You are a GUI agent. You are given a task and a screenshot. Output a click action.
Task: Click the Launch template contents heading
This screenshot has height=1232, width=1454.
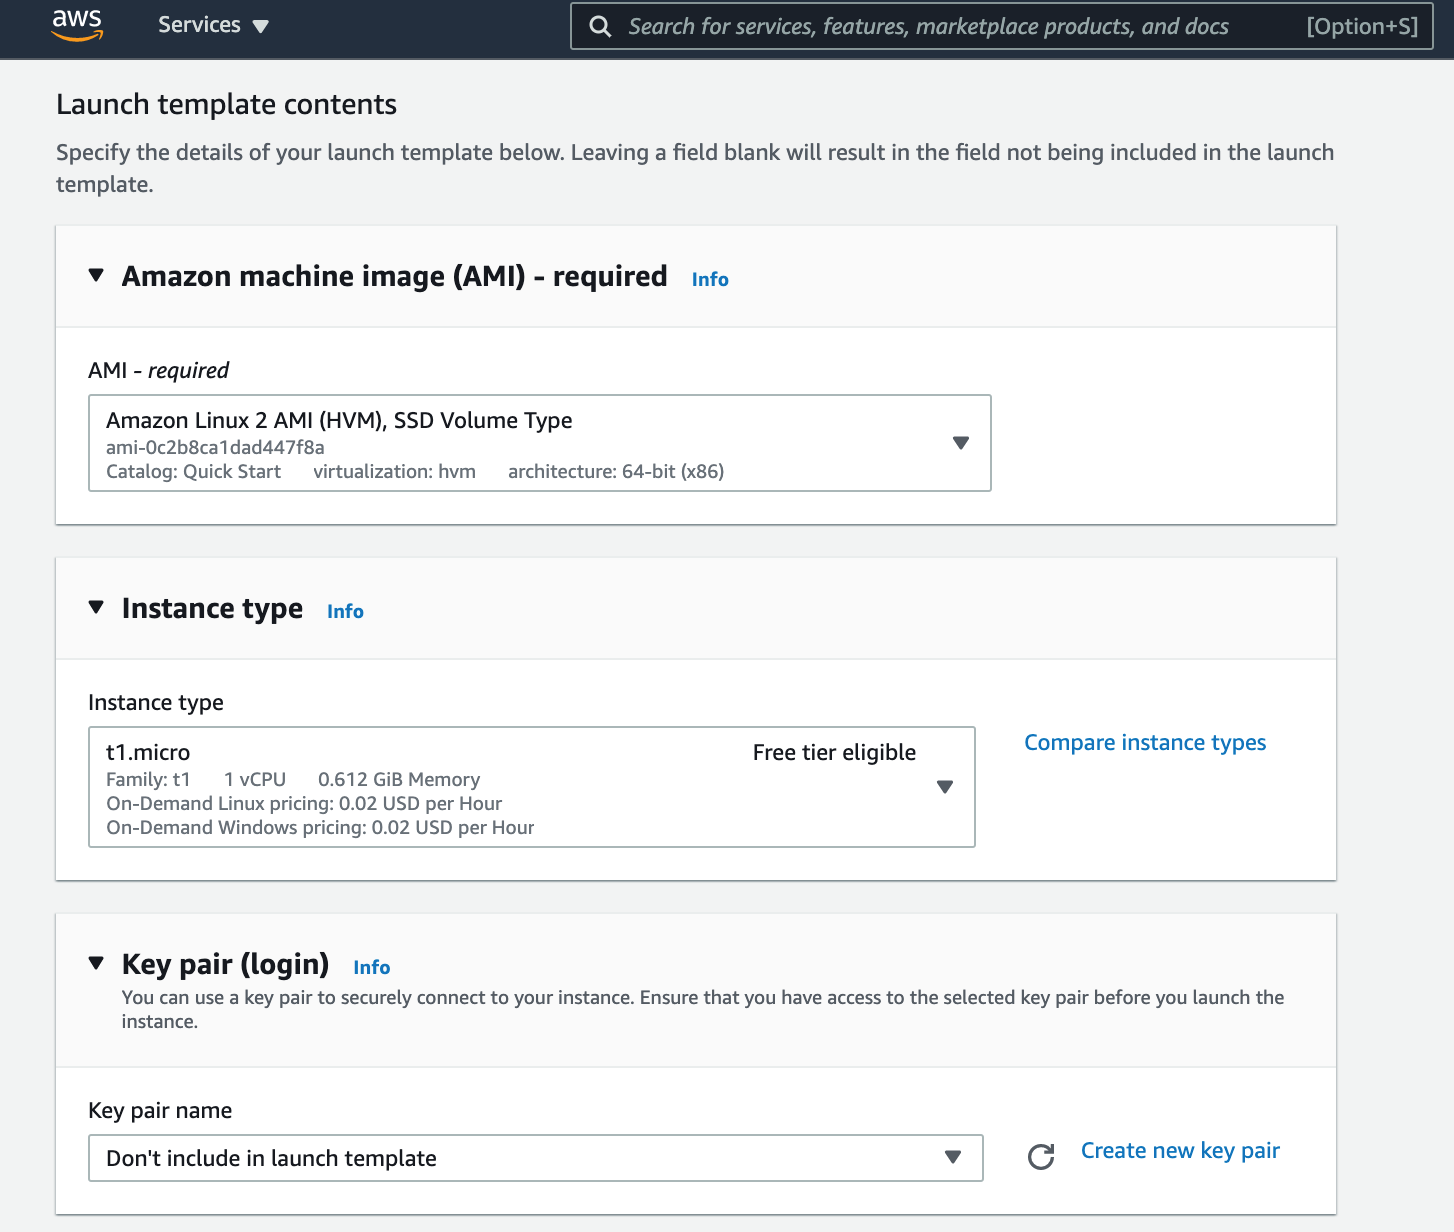[226, 104]
